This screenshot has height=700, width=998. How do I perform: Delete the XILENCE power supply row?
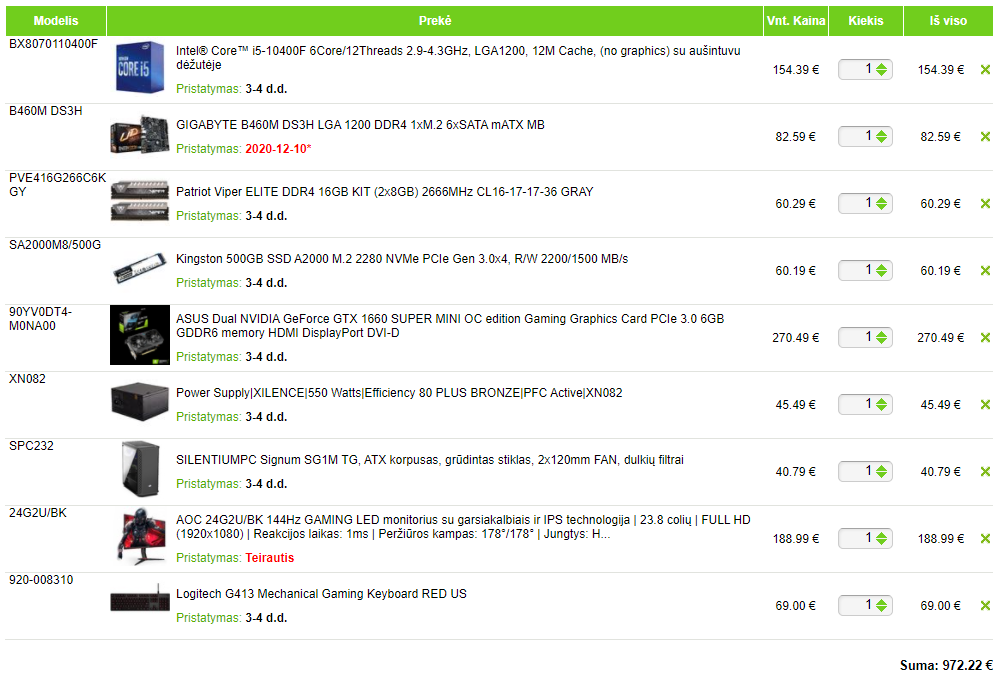click(x=985, y=405)
